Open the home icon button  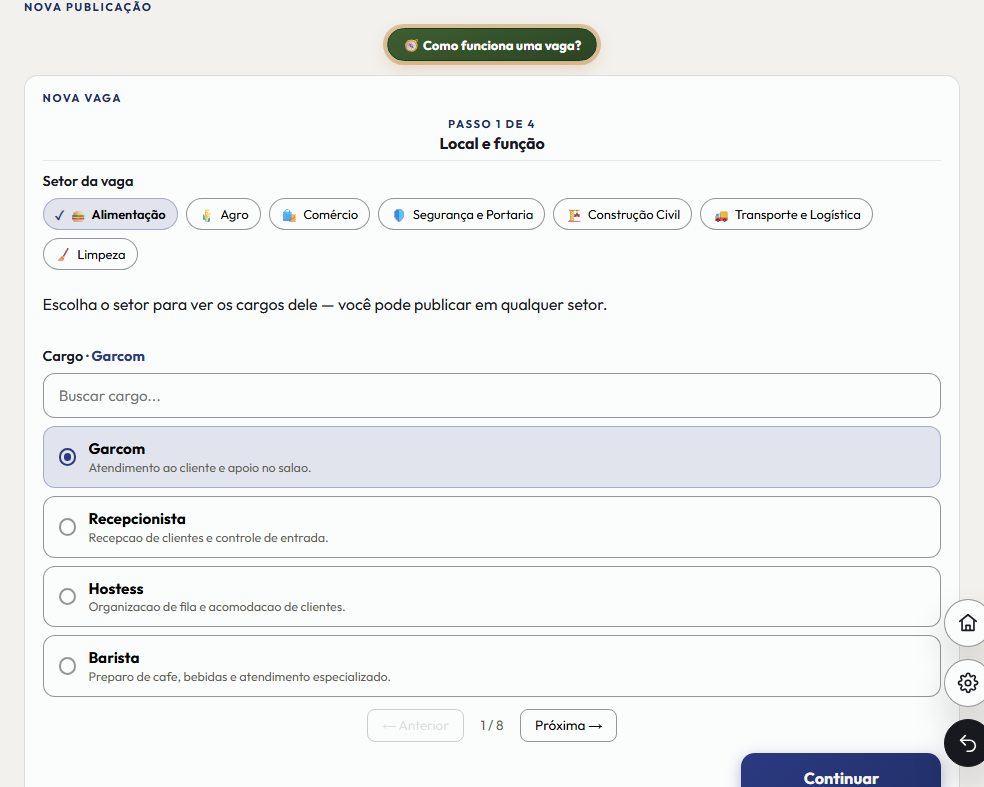[x=967, y=623]
